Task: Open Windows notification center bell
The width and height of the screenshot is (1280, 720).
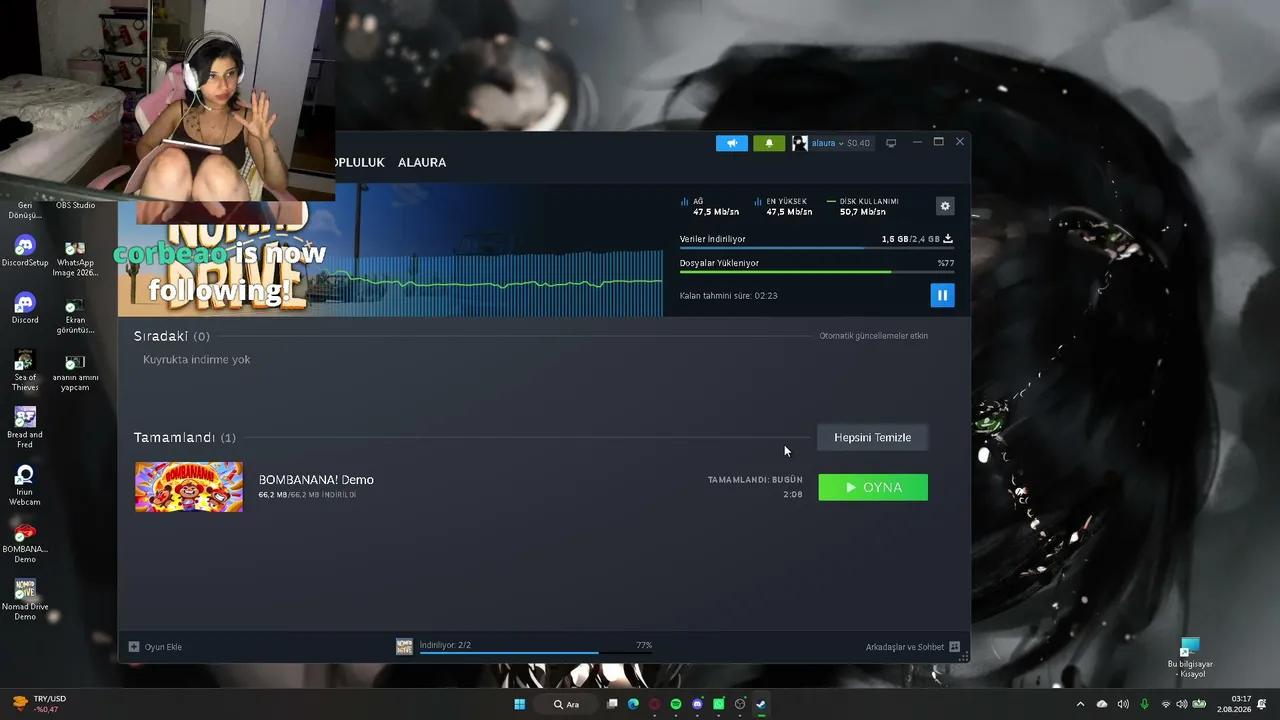Action: pos(1262,704)
